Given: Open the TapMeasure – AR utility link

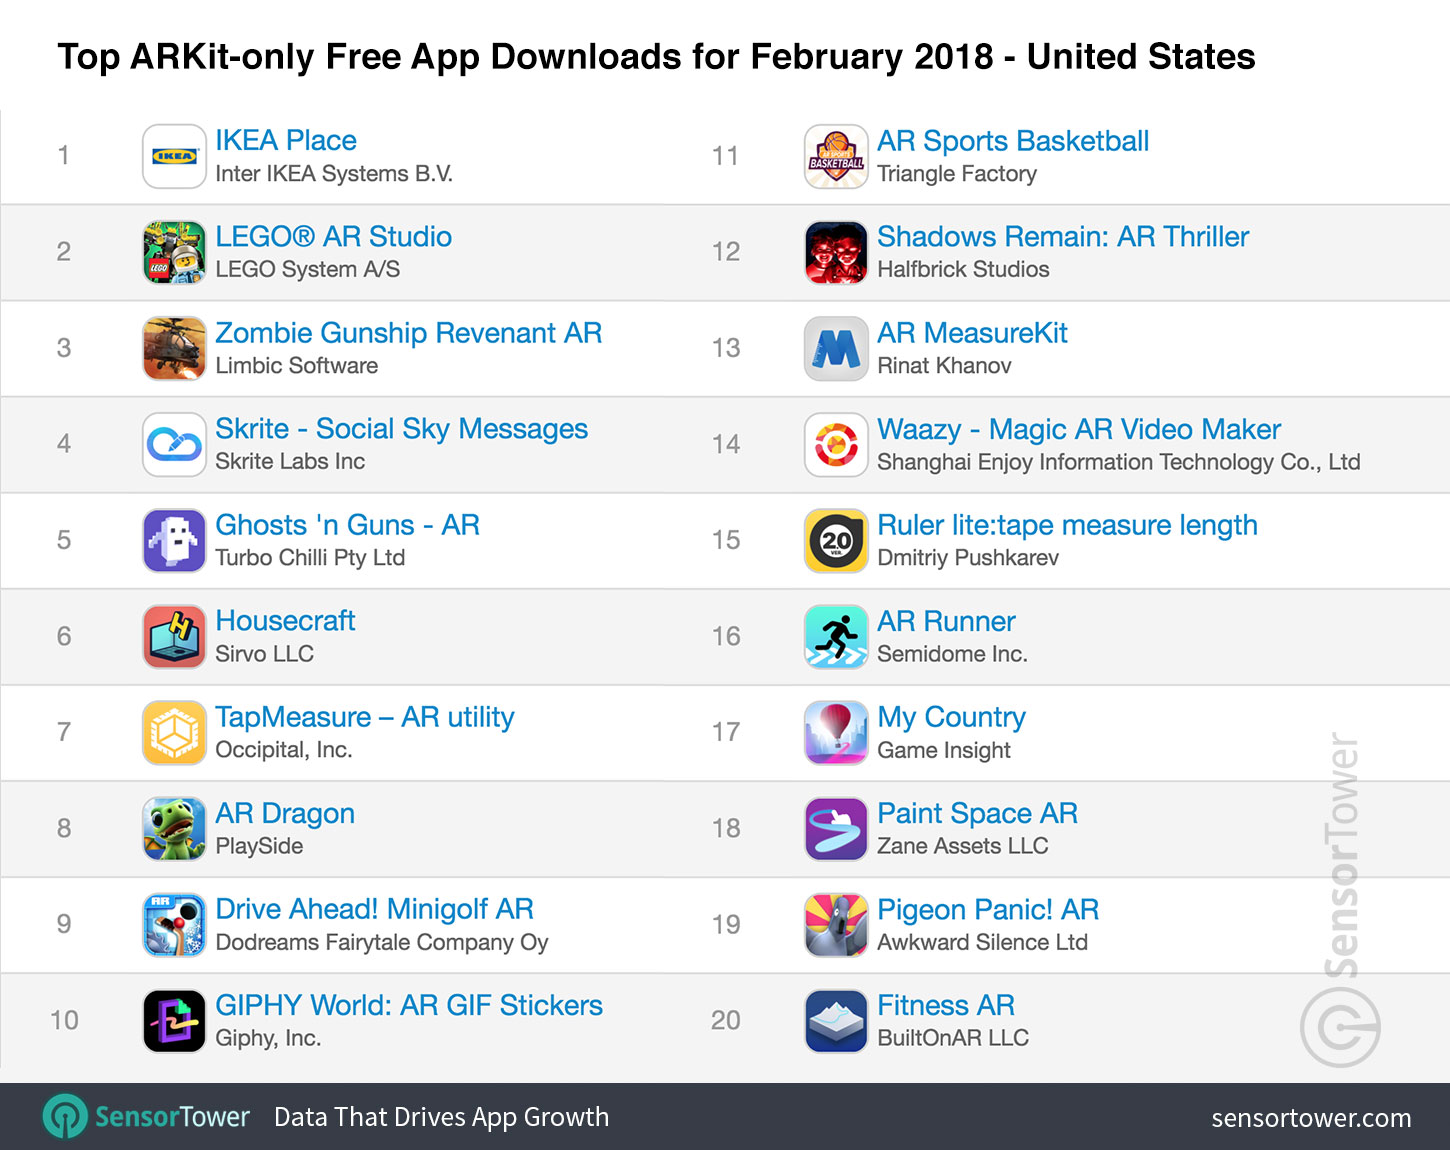Looking at the screenshot, I should 364,717.
